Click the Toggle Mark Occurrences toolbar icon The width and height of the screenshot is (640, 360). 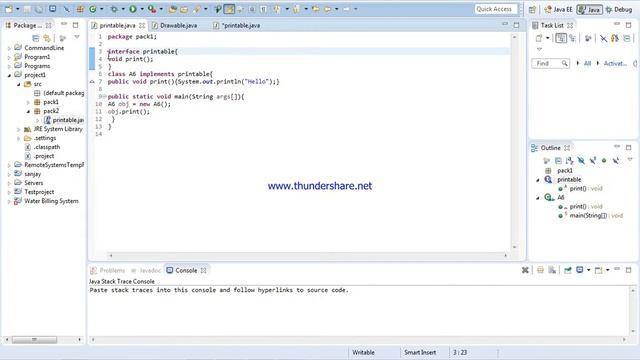pyautogui.click(x=229, y=9)
